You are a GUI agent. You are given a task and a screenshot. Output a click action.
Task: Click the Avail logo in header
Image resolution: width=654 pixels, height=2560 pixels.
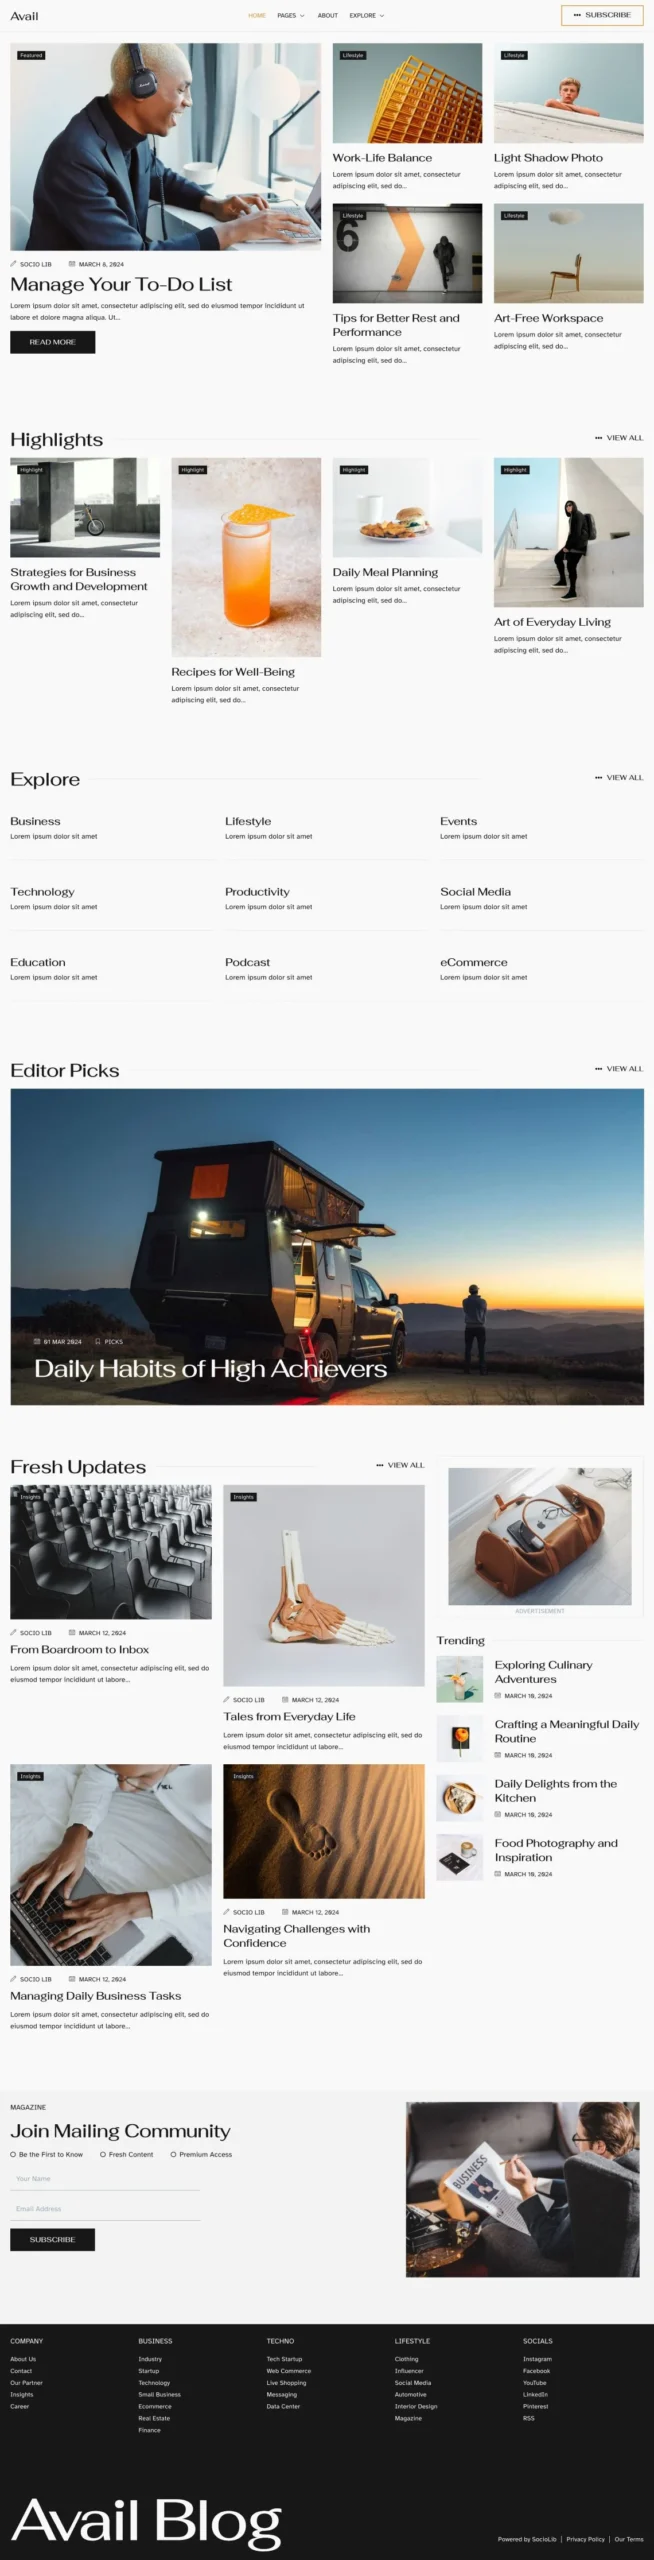click(x=24, y=16)
